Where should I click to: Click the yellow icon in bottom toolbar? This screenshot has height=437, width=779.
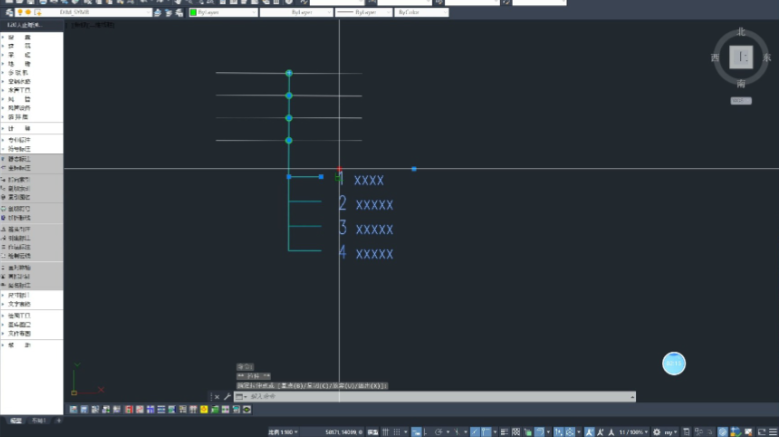pos(204,409)
